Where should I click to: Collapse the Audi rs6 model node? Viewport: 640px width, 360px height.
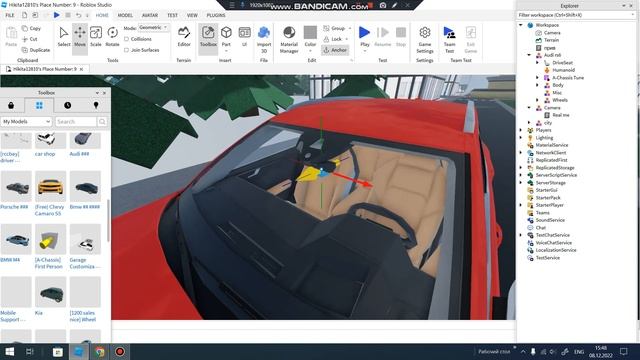click(529, 55)
